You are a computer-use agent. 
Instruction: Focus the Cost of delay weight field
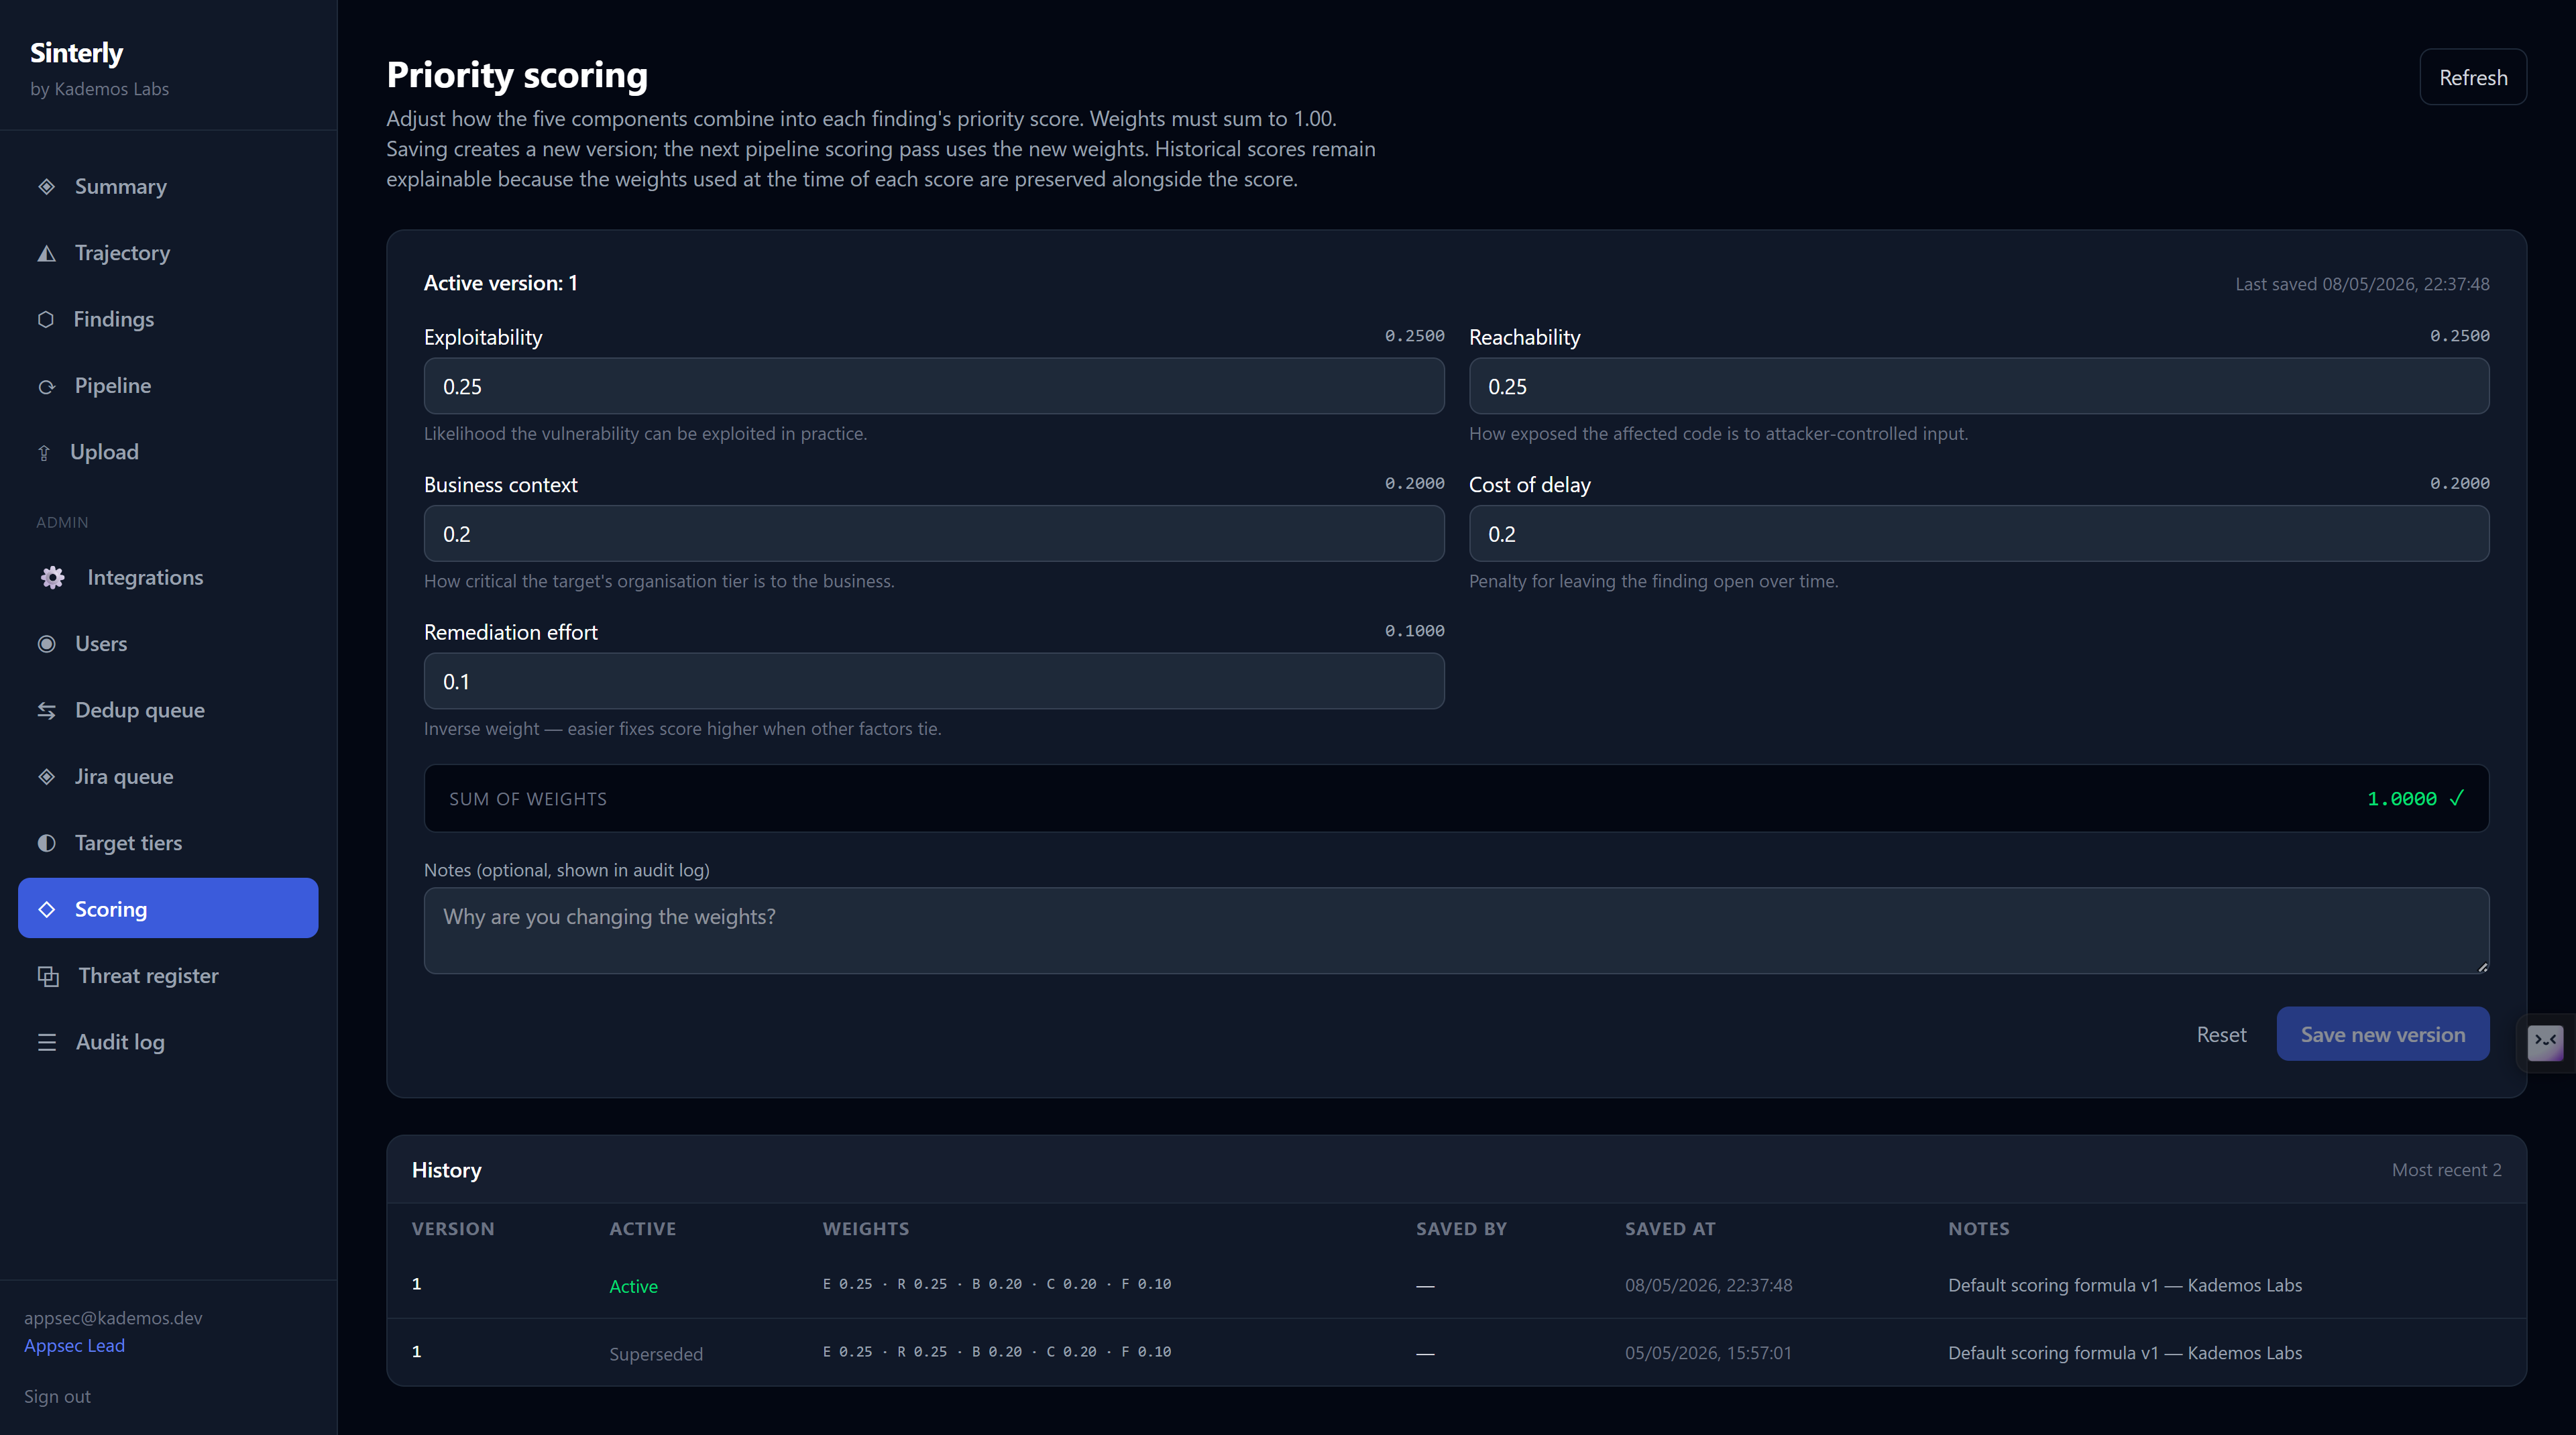[x=1979, y=534]
